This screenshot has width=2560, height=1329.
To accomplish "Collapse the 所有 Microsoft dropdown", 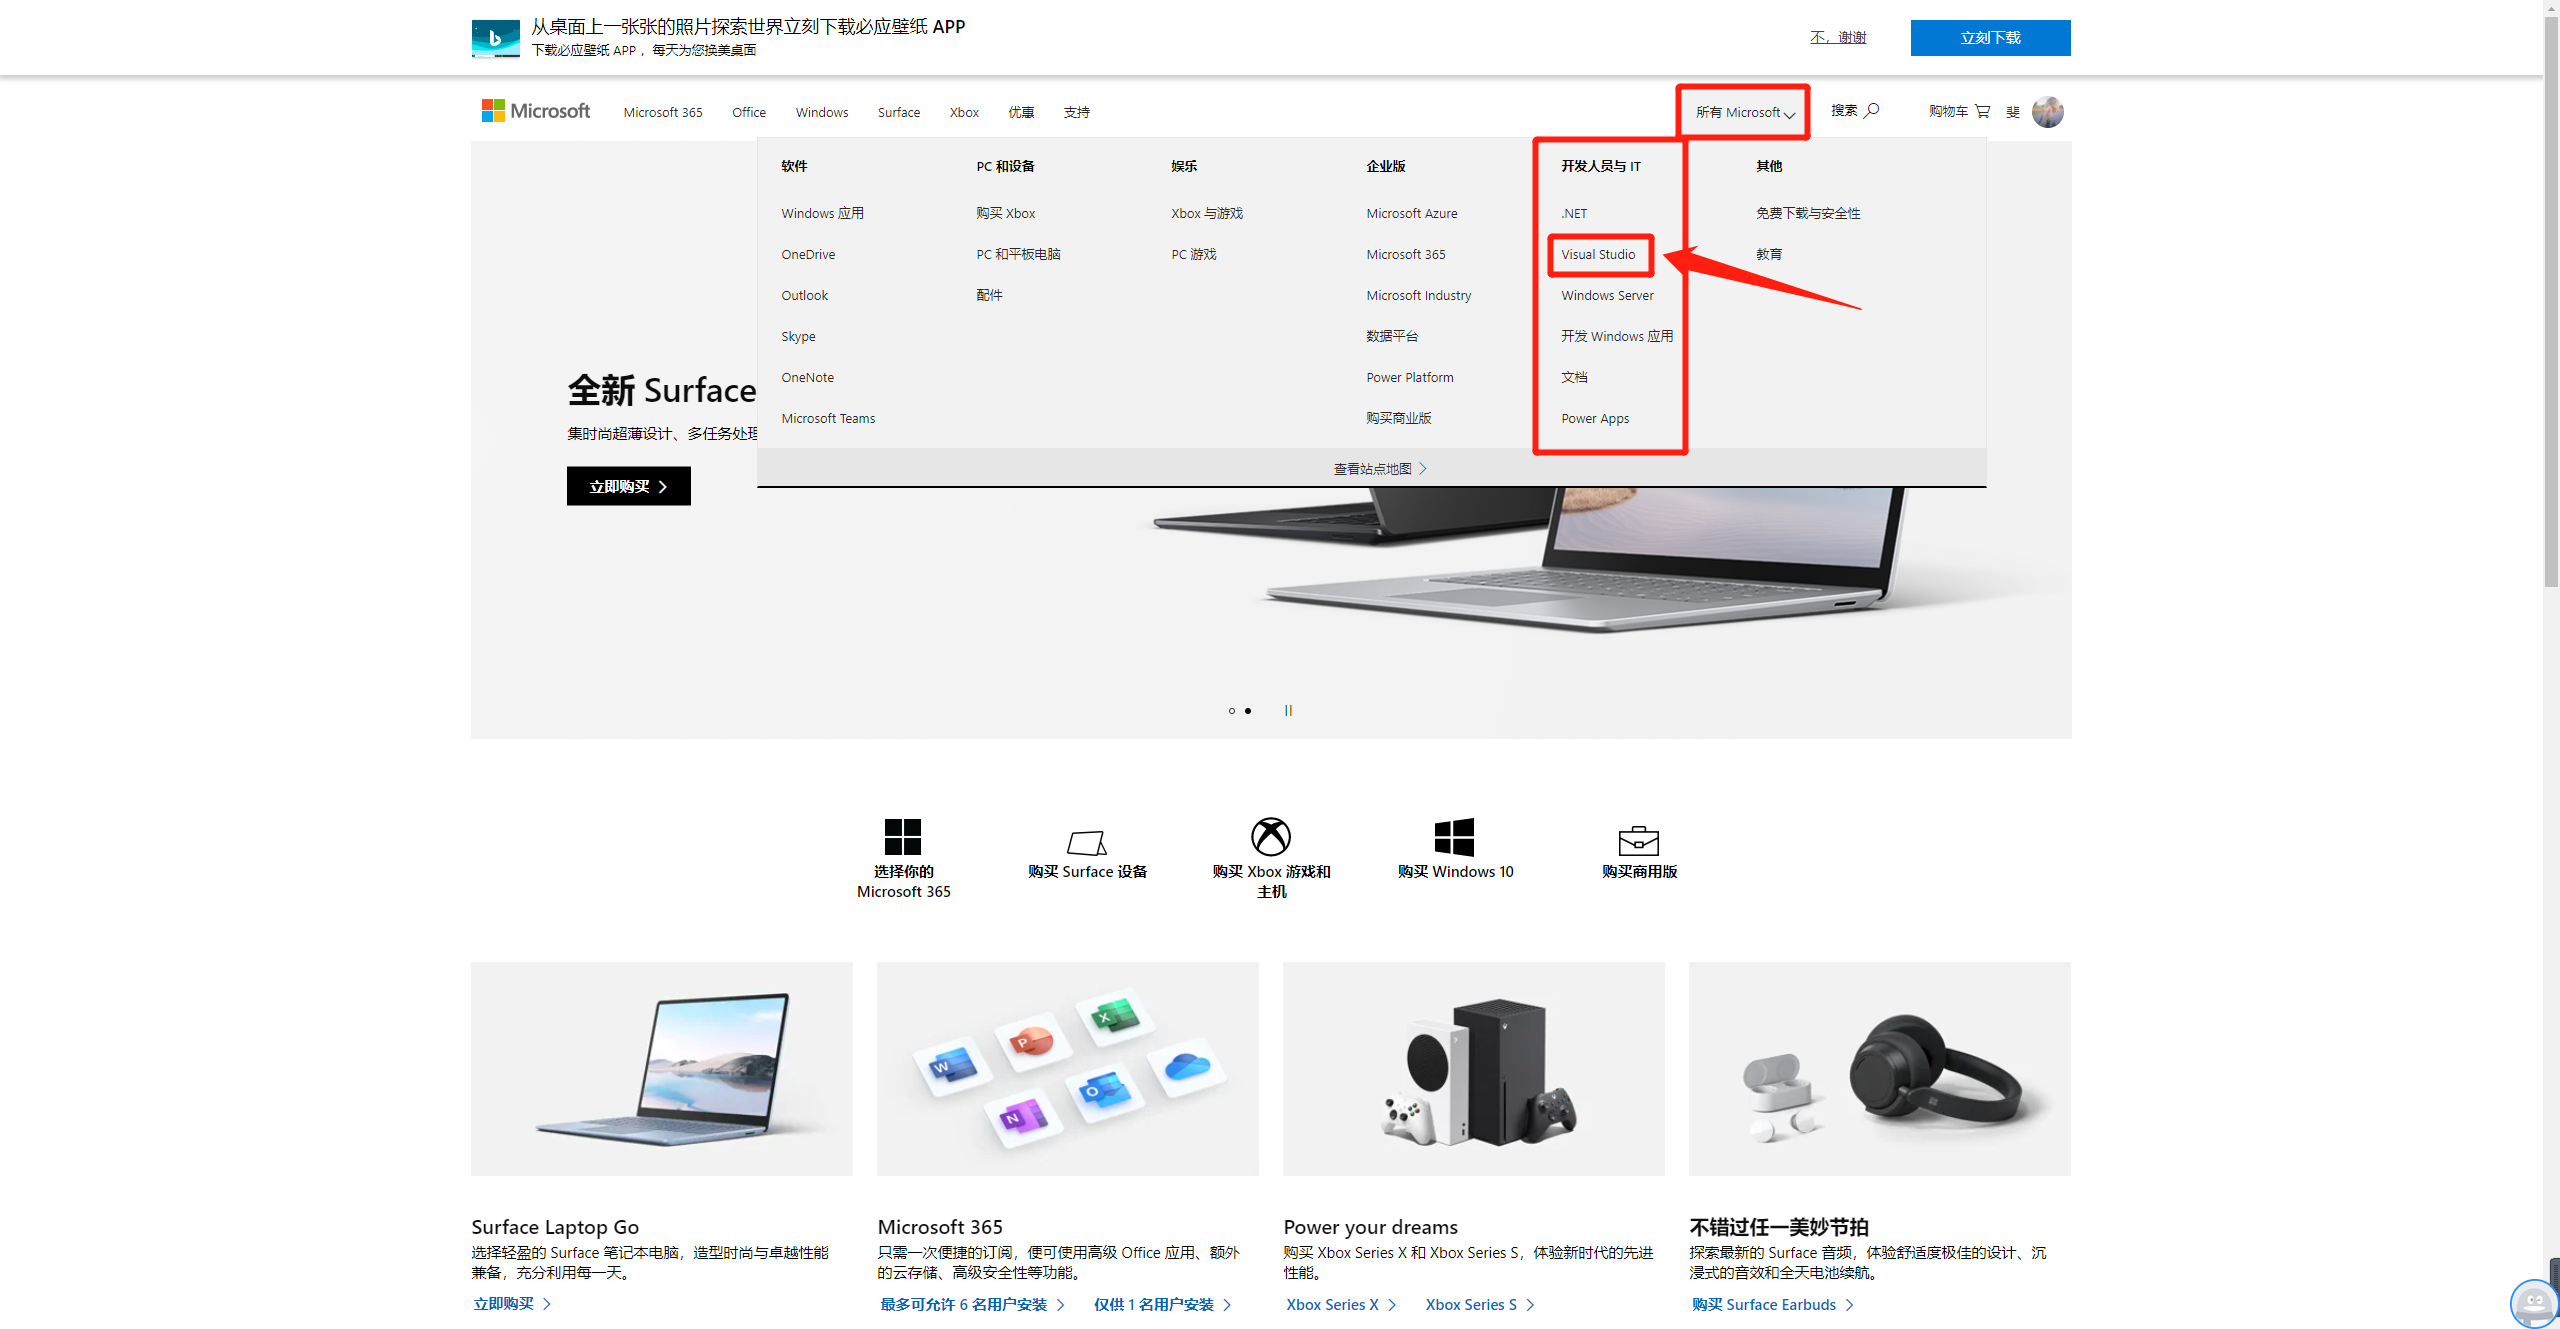I will pyautogui.click(x=1745, y=112).
